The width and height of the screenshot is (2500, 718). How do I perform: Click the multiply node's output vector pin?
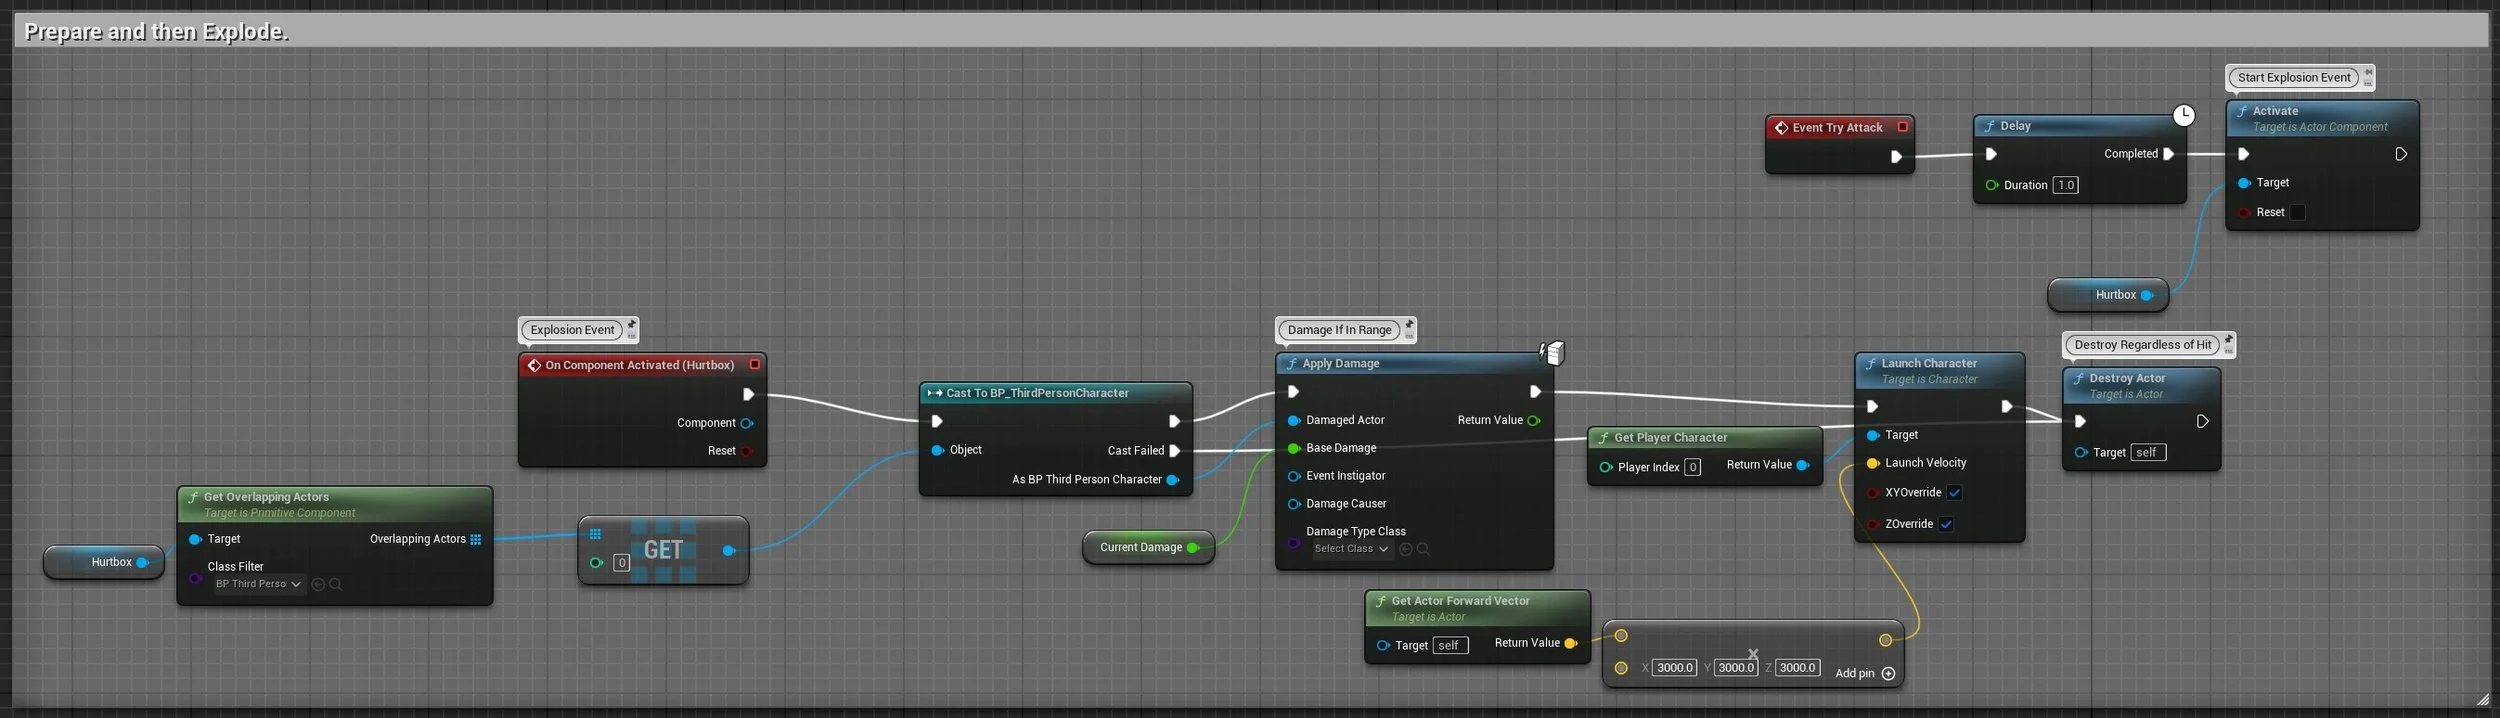point(1885,640)
